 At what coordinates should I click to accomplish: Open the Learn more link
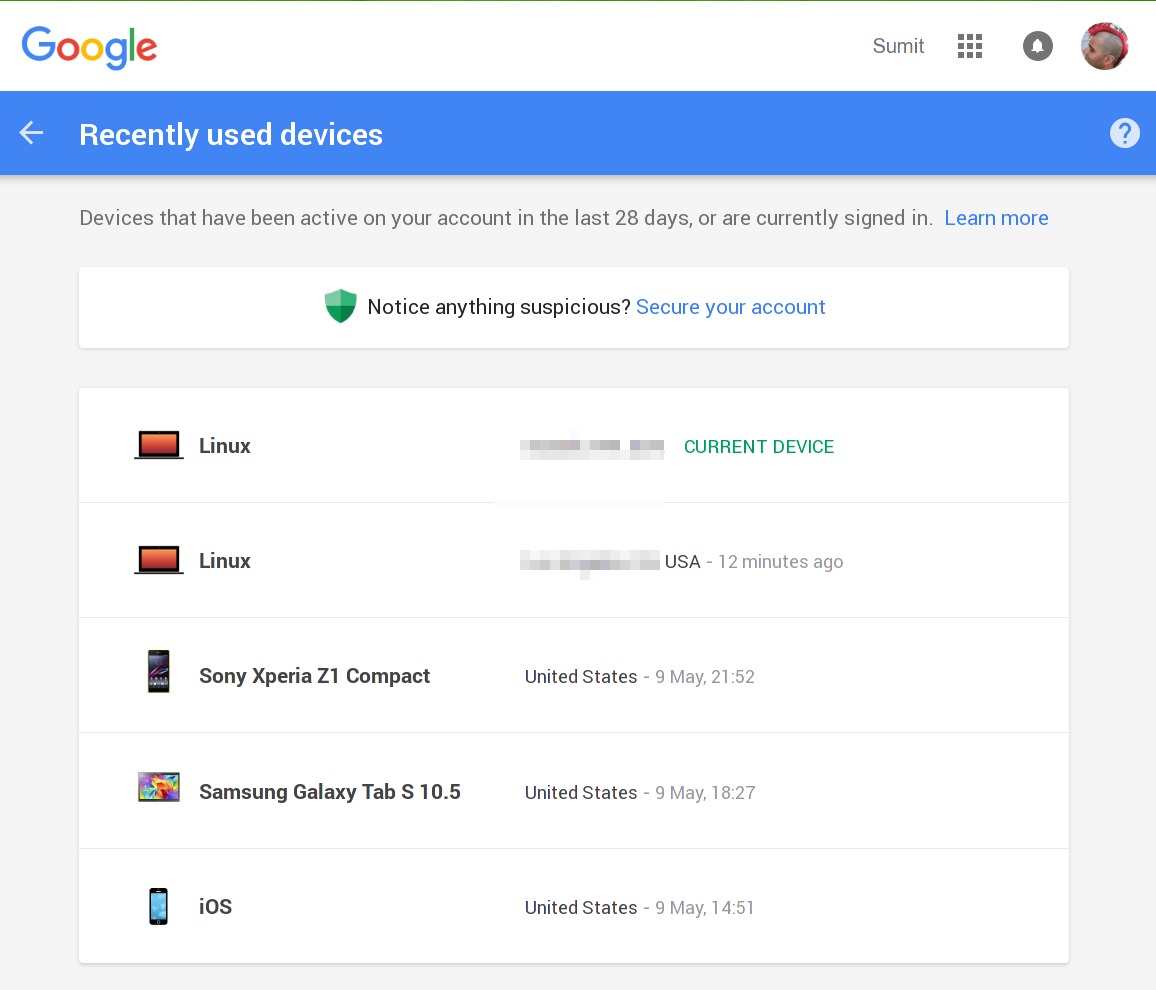(x=996, y=217)
